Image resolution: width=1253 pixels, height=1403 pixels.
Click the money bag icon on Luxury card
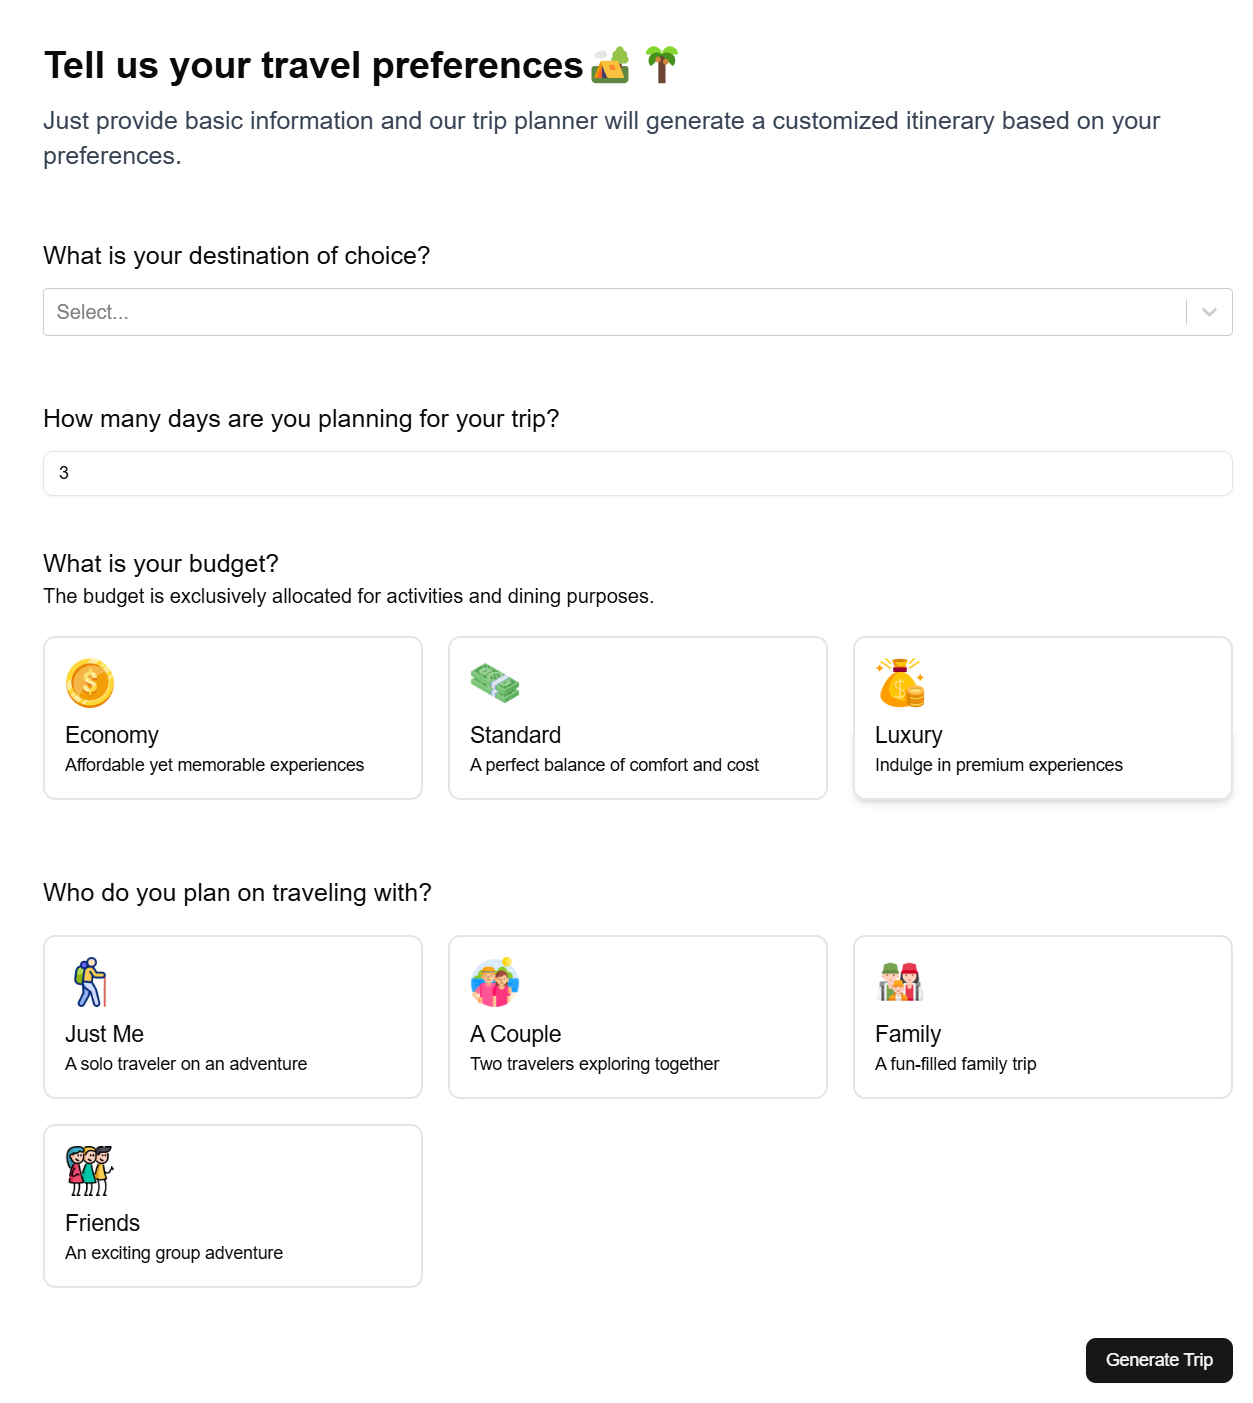coord(899,683)
